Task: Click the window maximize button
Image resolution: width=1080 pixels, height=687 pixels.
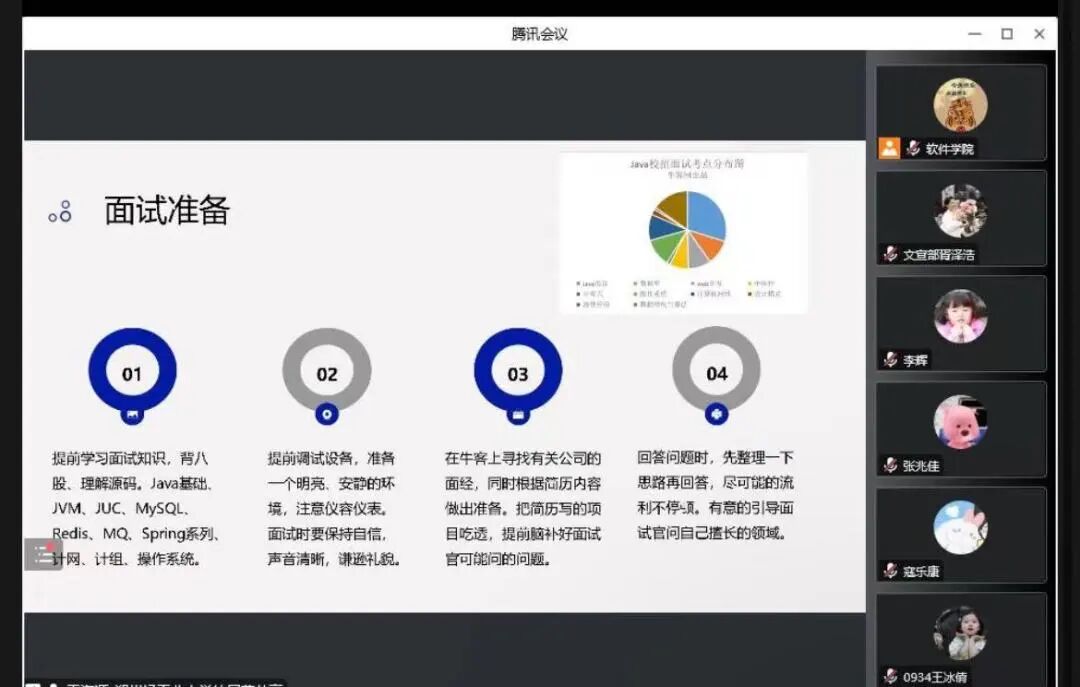Action: pyautogui.click(x=1007, y=33)
